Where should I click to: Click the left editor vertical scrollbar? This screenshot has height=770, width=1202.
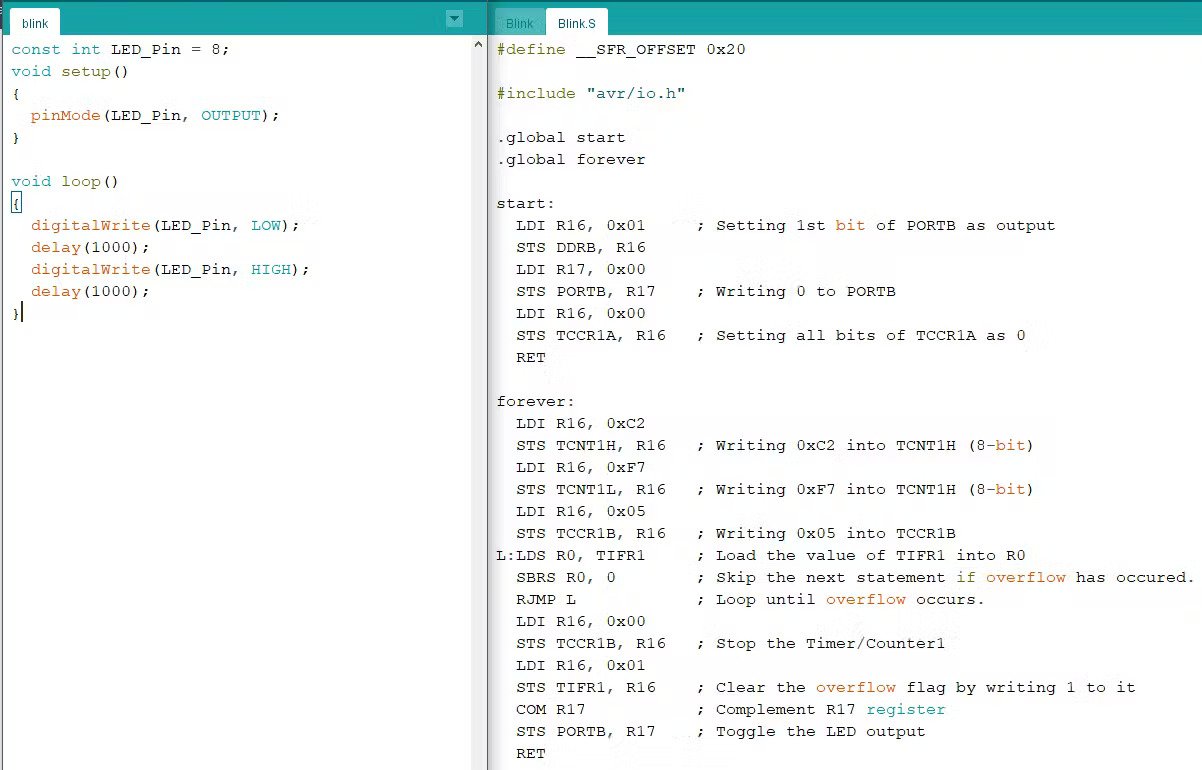[x=478, y=400]
